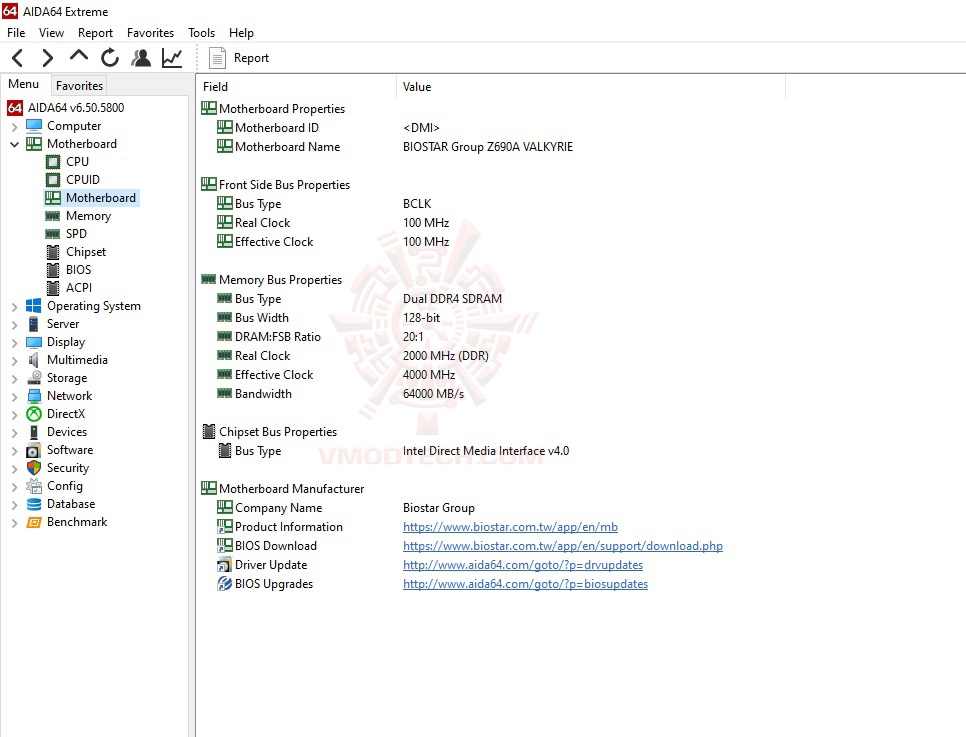Click the Operating System Windows logo icon

(x=33, y=306)
